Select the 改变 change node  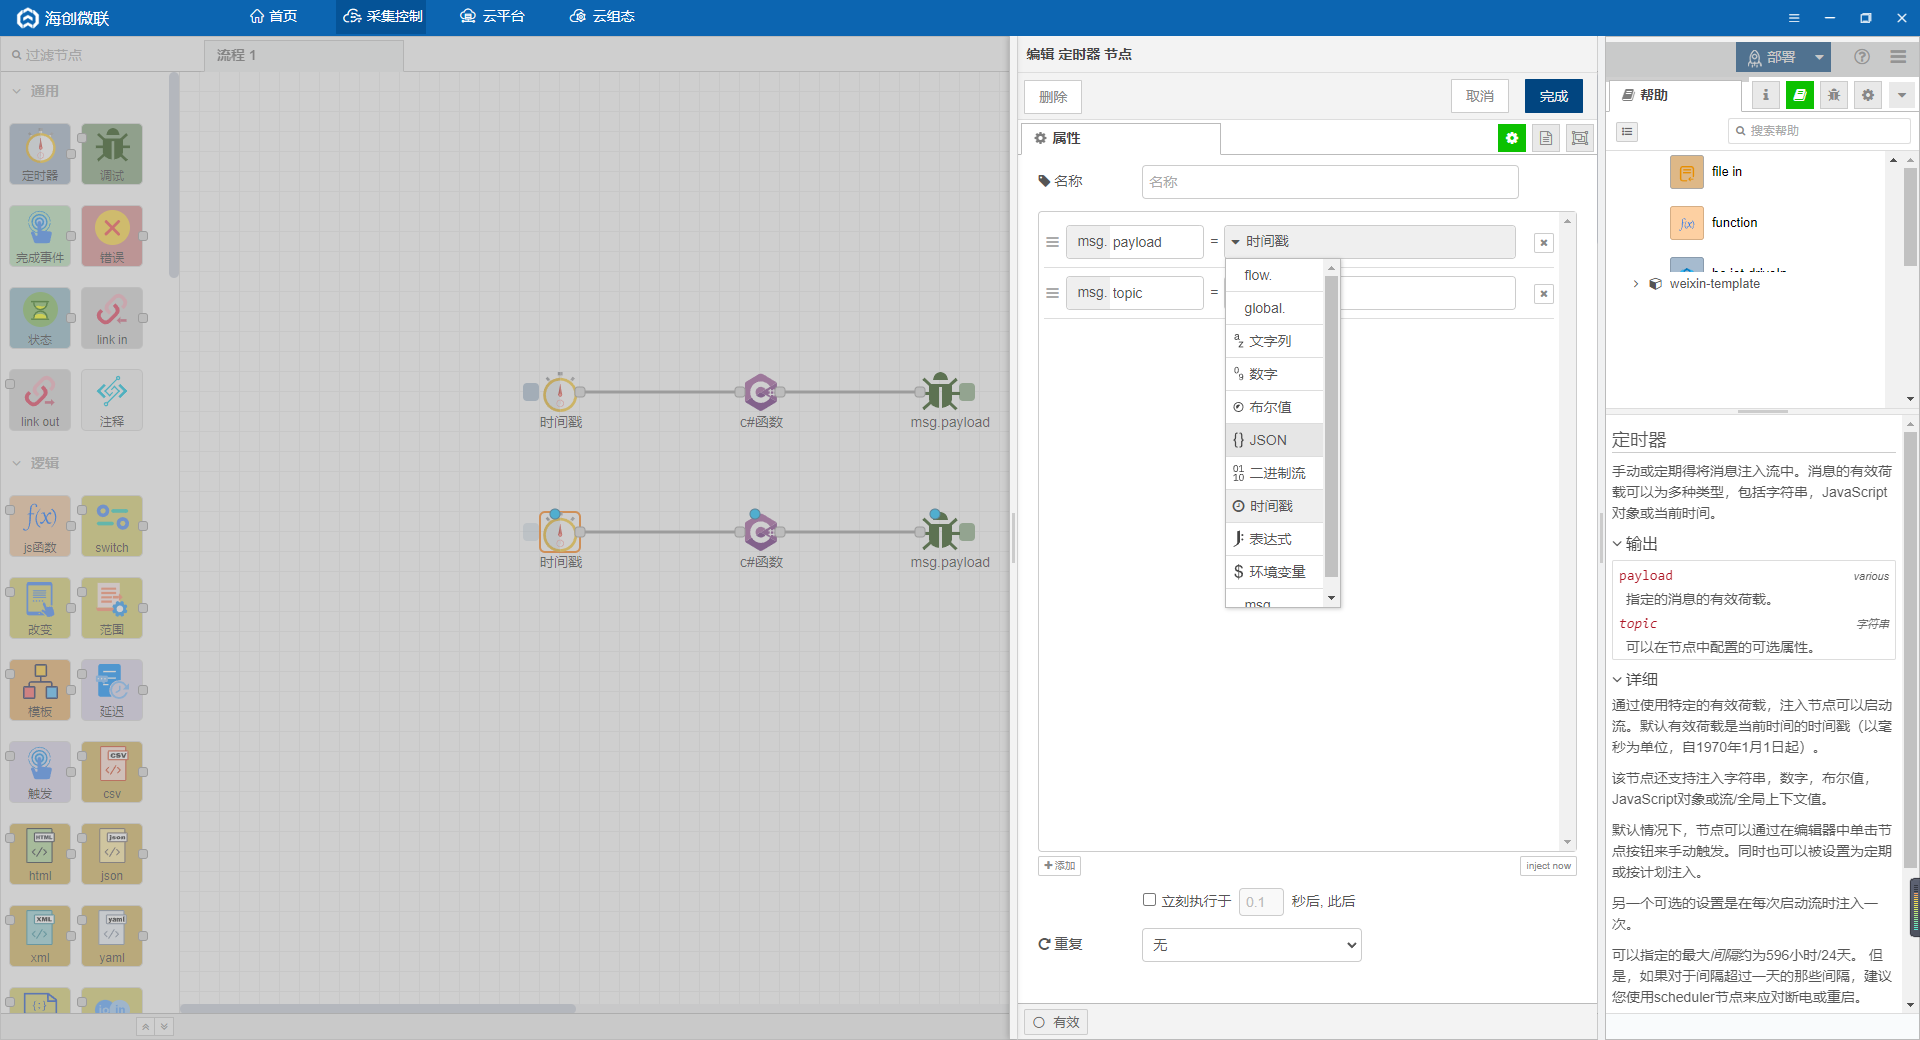click(x=40, y=608)
